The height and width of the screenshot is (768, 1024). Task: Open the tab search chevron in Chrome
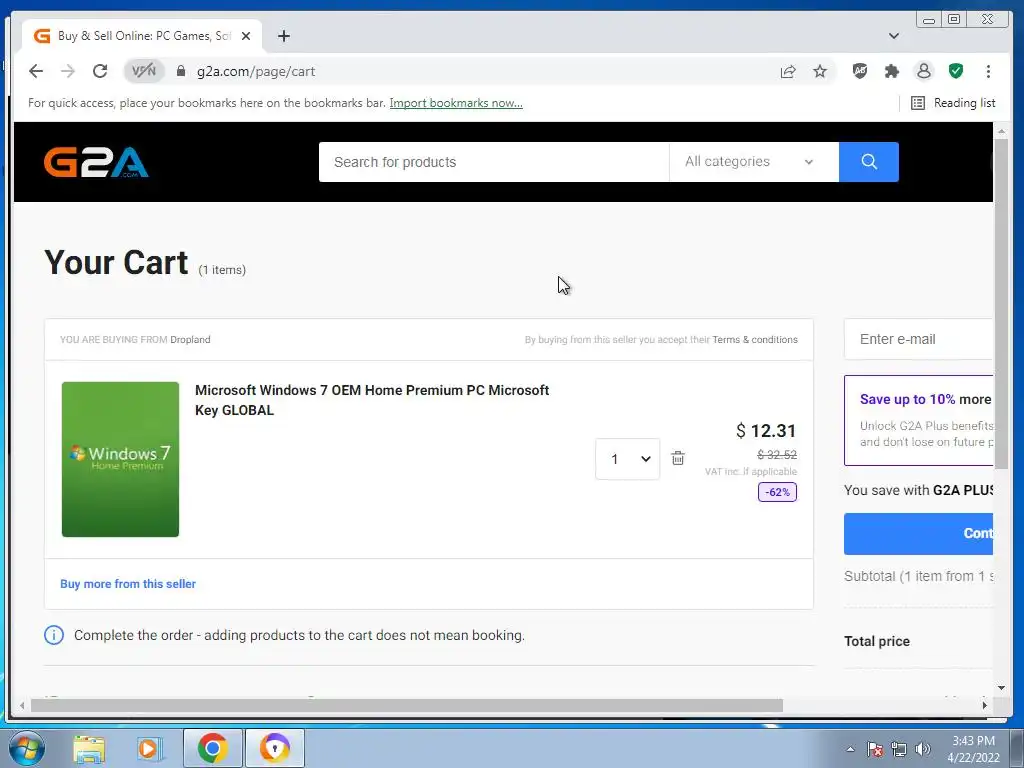[x=893, y=36]
